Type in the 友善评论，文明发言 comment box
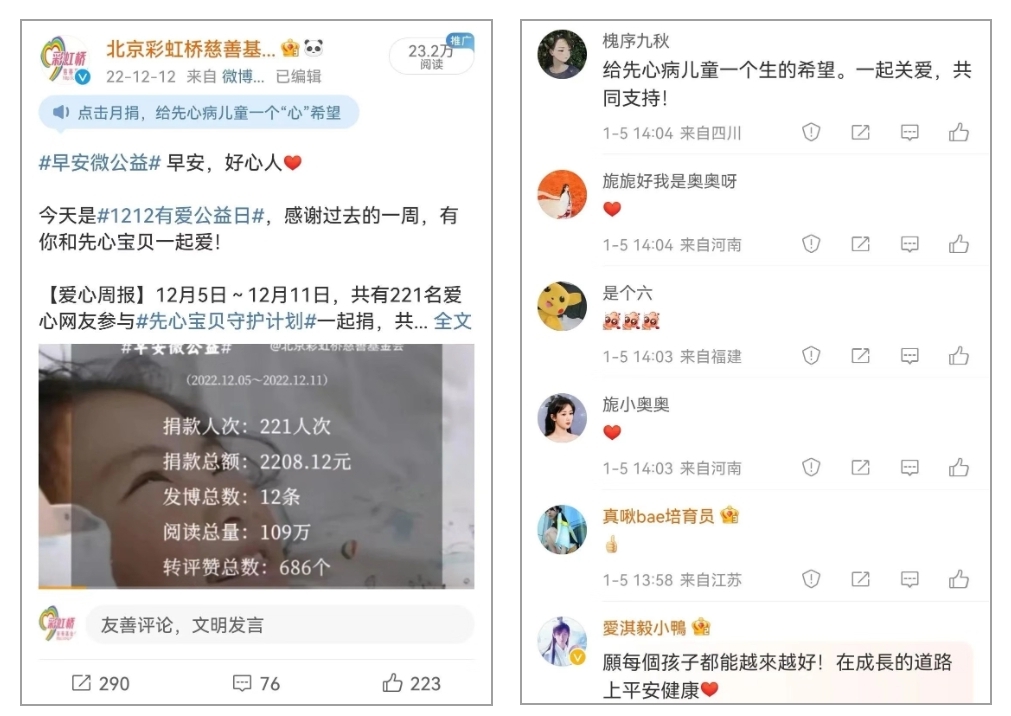Viewport: 1011px width, 716px height. pos(280,624)
